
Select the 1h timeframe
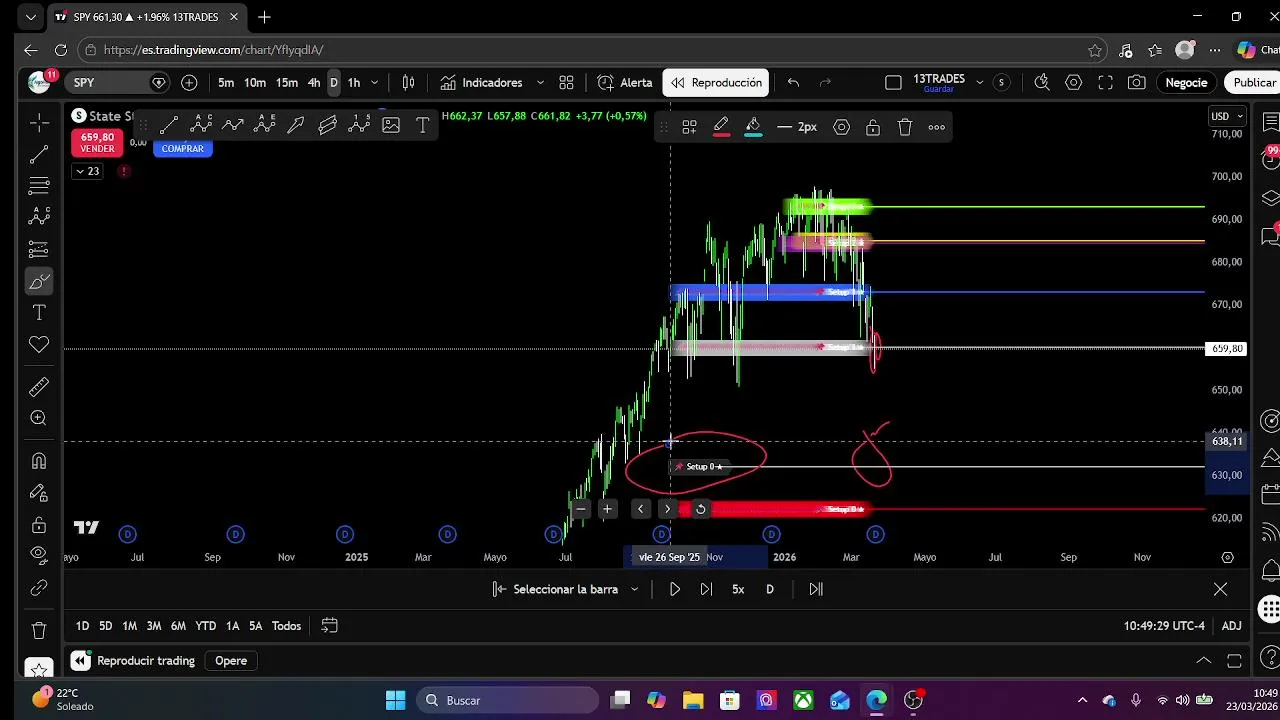click(354, 83)
